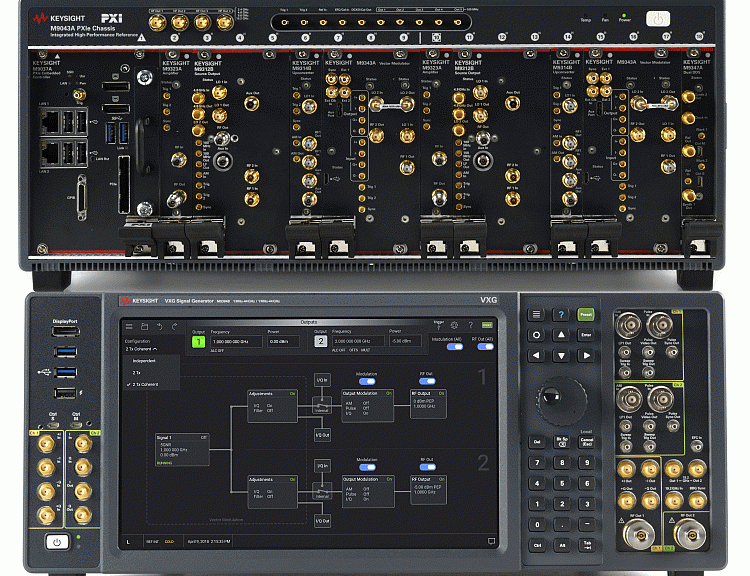This screenshot has height=576, width=750.
Task: Toggle the channel 1 Modulation switch
Action: [x=367, y=381]
